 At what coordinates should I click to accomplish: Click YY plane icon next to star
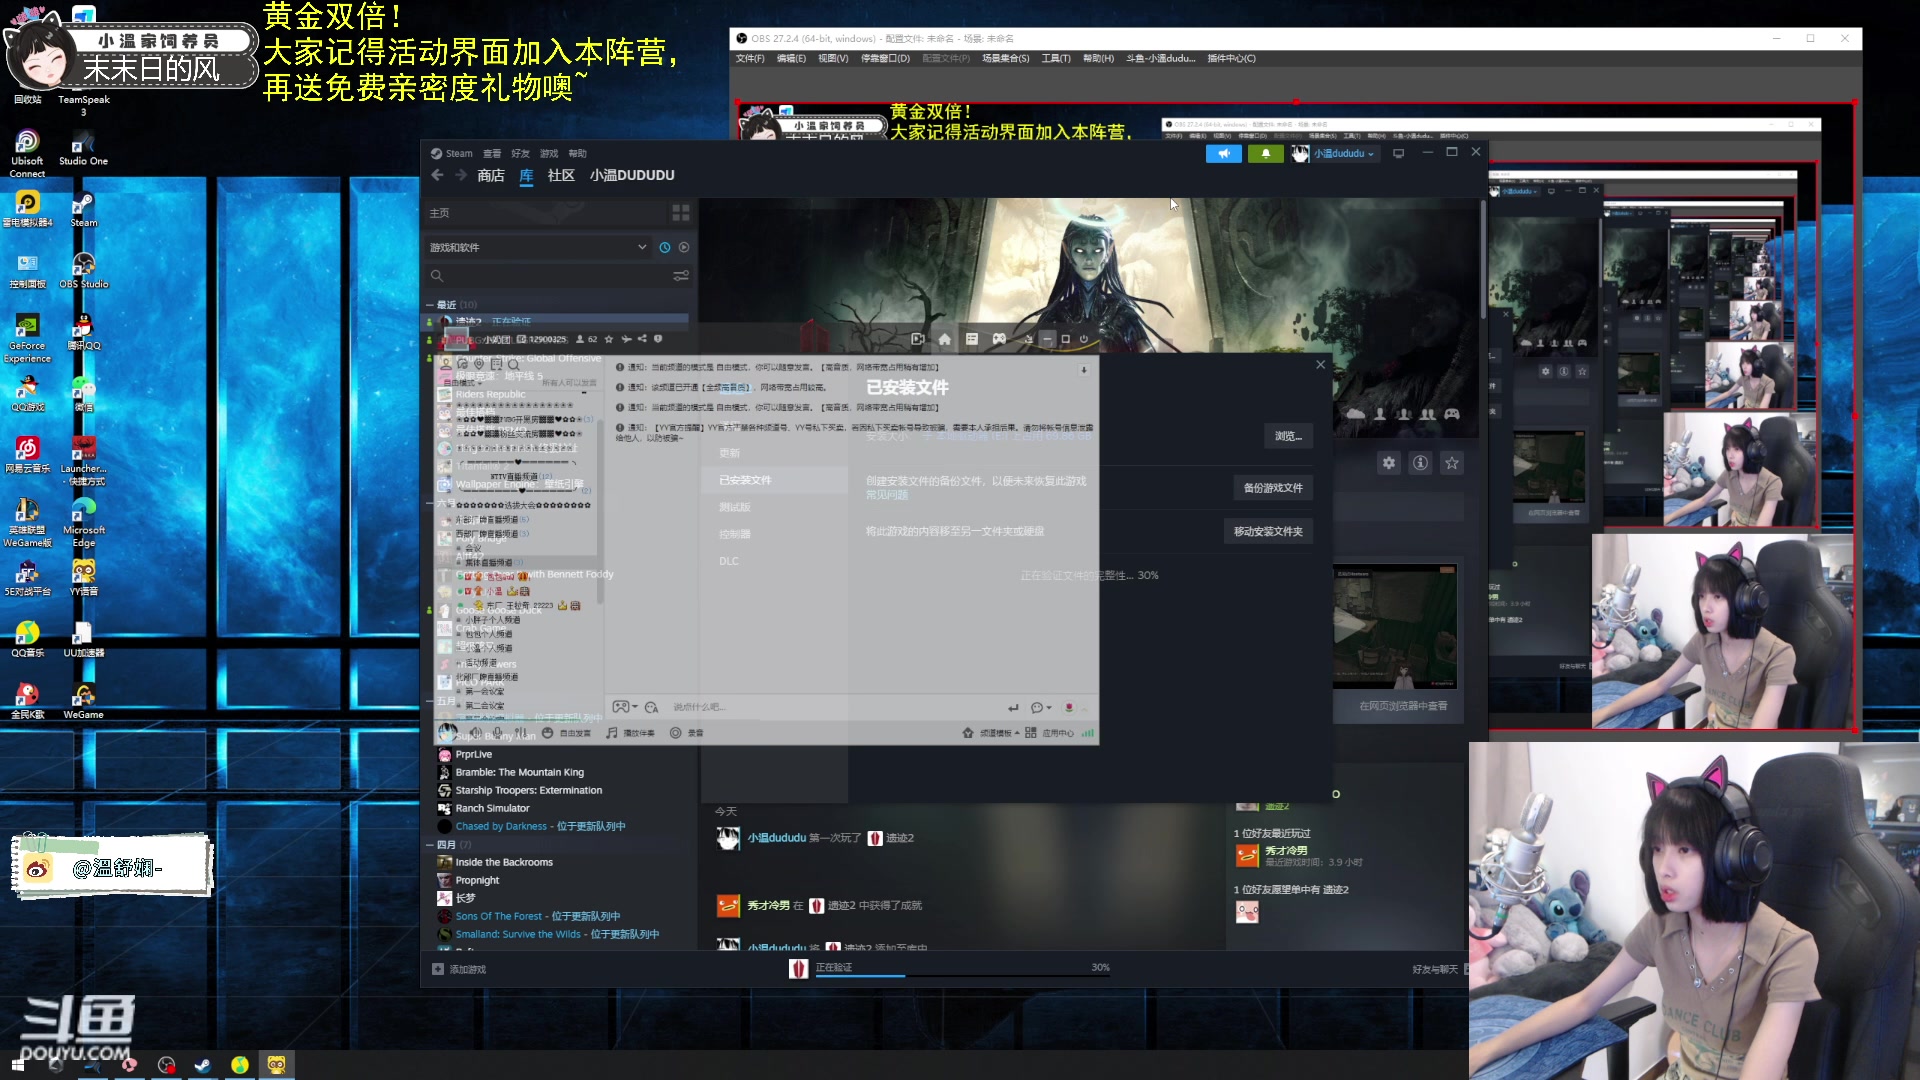[626, 339]
